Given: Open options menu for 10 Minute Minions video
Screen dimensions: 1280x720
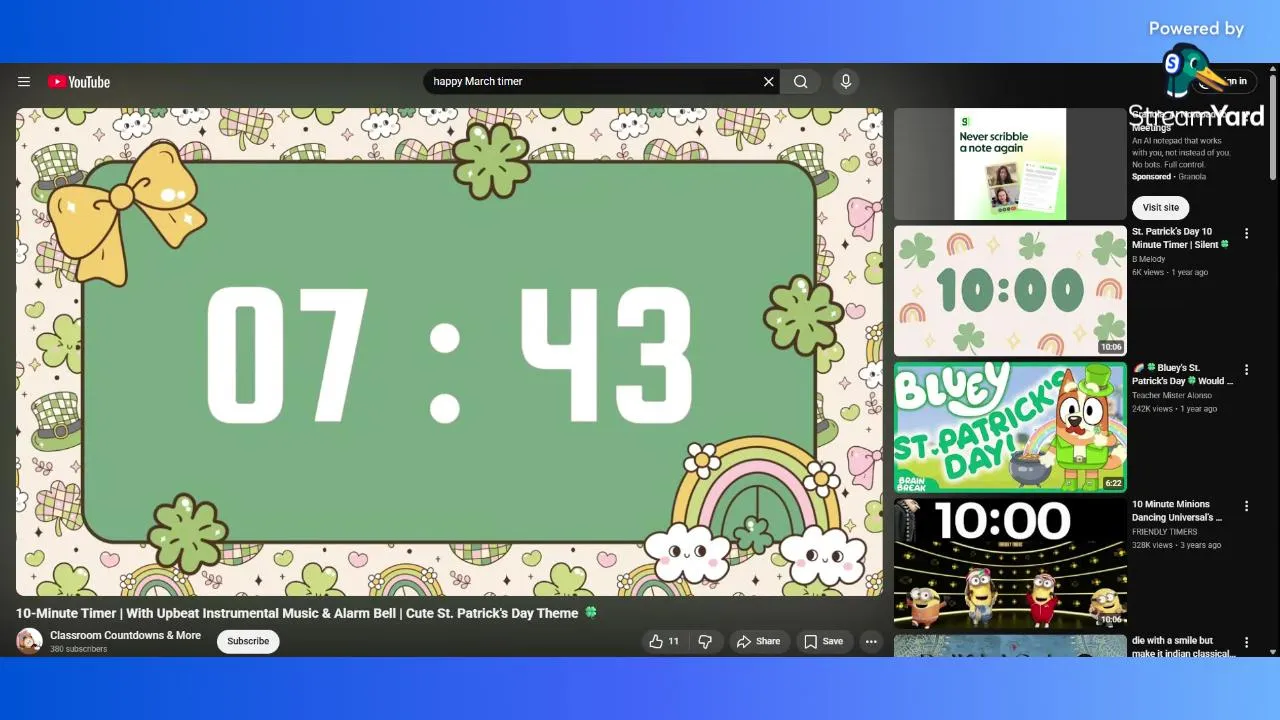Looking at the screenshot, I should pyautogui.click(x=1246, y=506).
